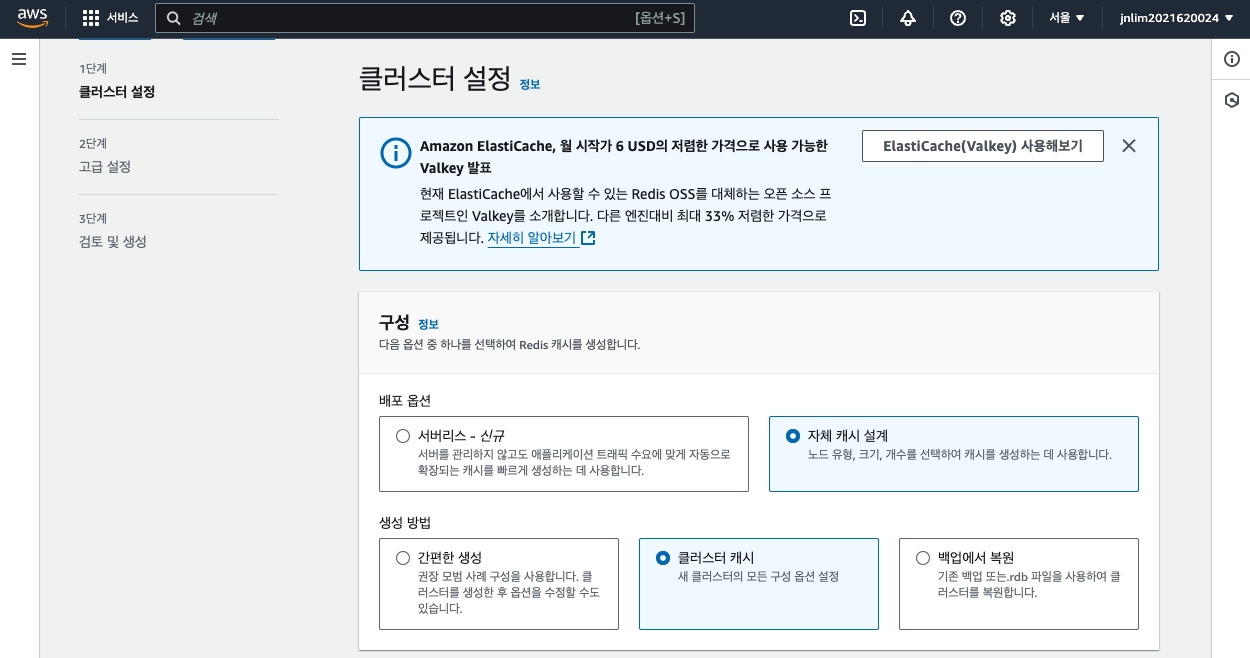This screenshot has height=658, width=1250.
Task: Choose the 클러스터 캐시 creation method
Action: (x=759, y=584)
